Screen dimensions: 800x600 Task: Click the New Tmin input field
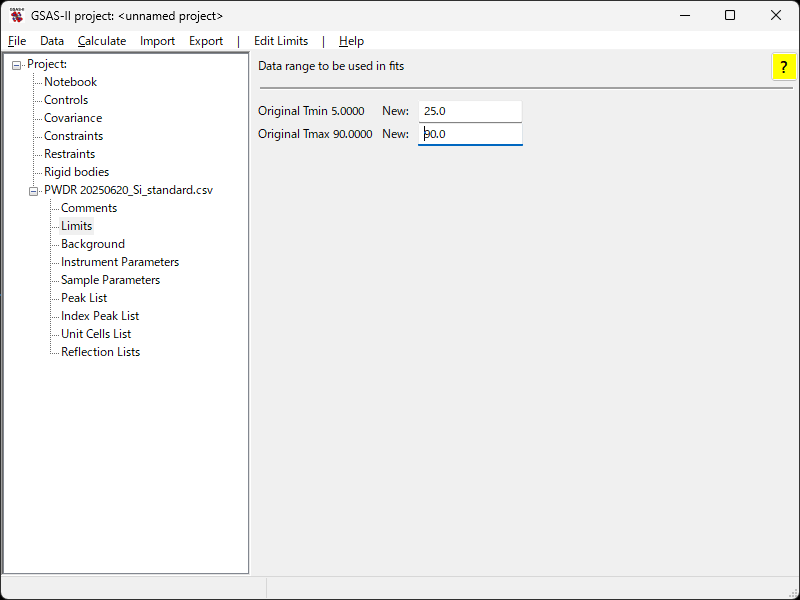click(x=470, y=112)
